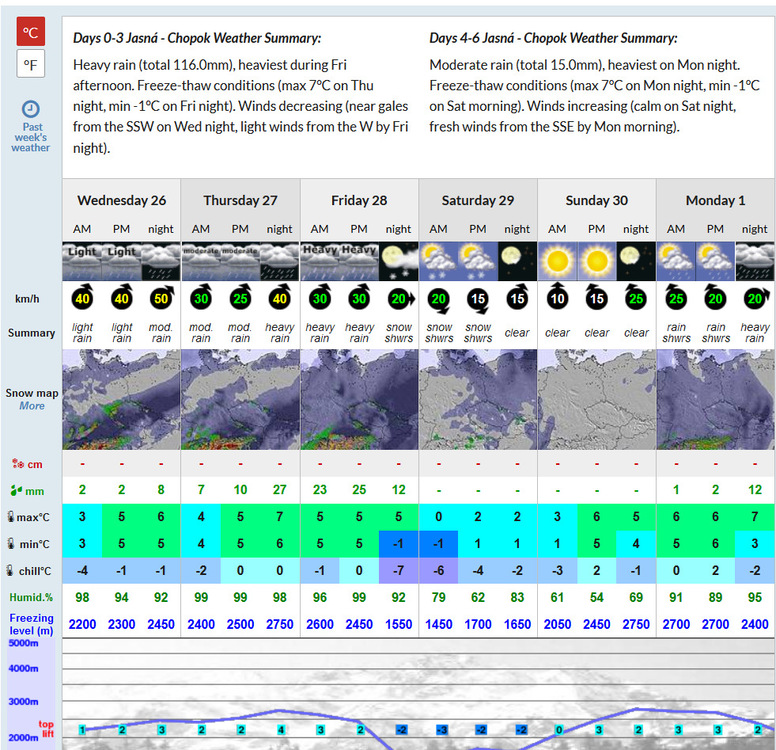Click Friday night 1550 freezing level

398,624
